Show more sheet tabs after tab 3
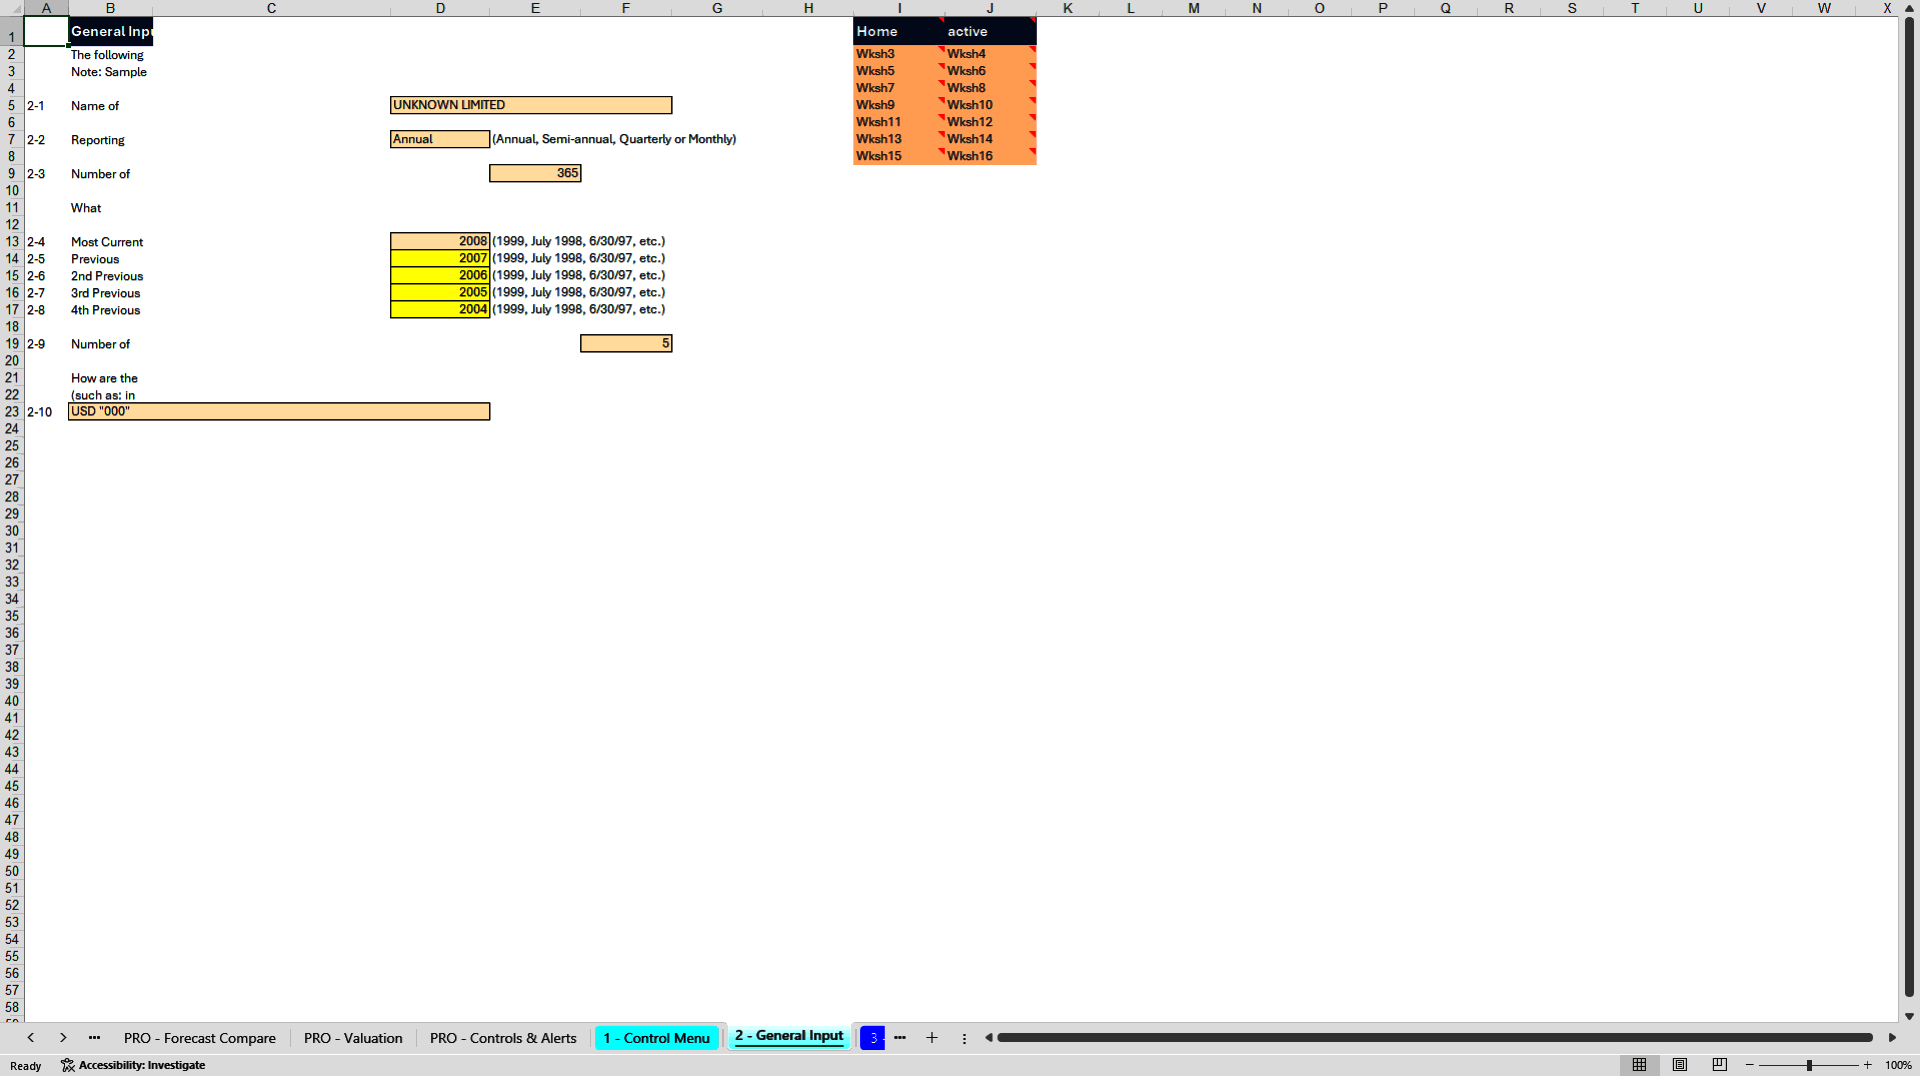The height and width of the screenshot is (1076, 1920). click(900, 1038)
